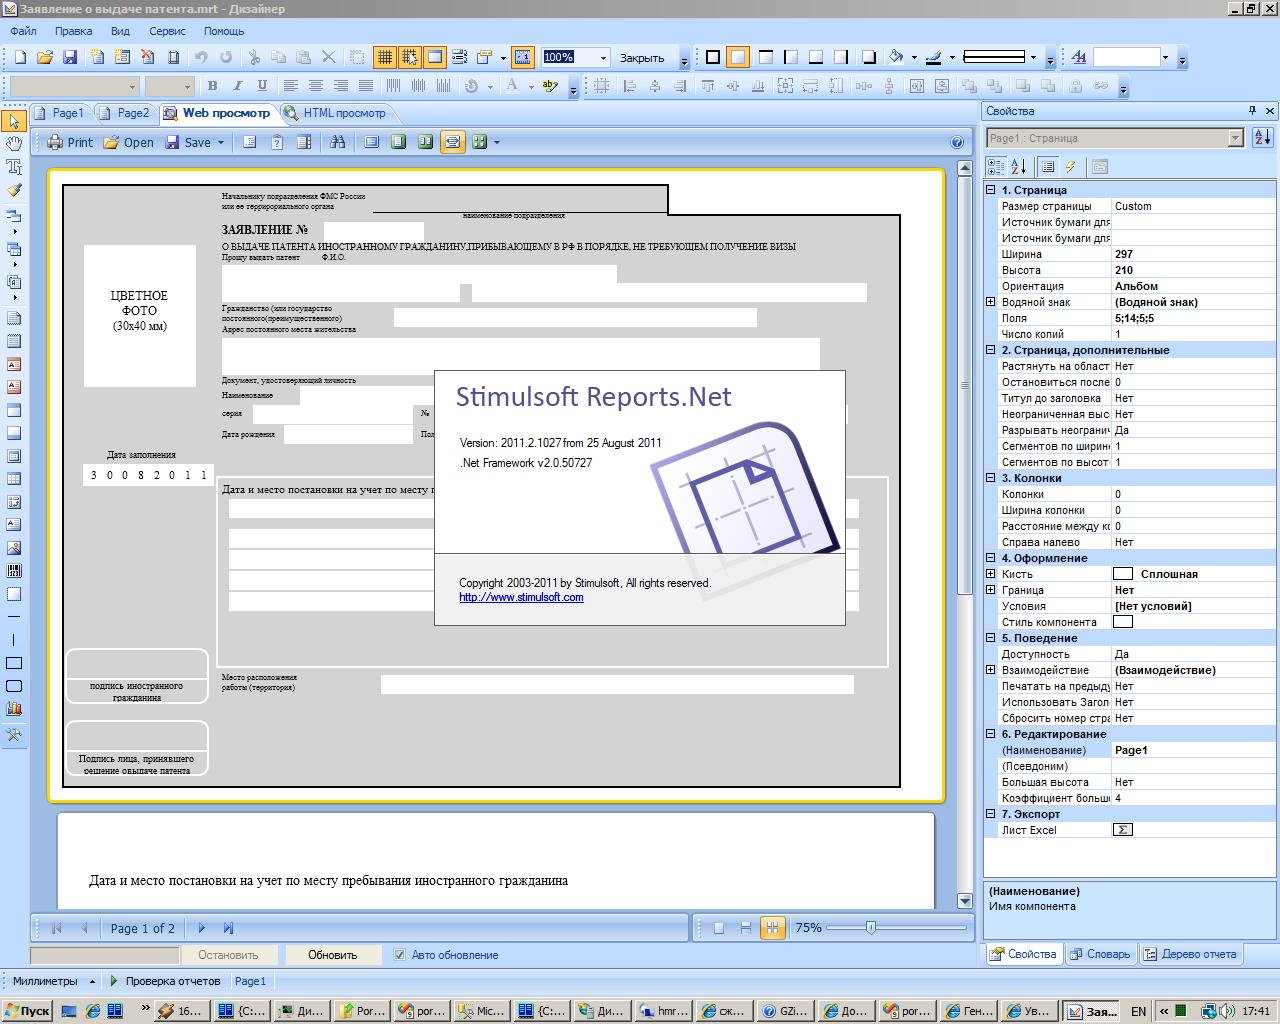This screenshot has width=1280, height=1024.
Task: Click Find binoculars icon in viewer
Action: point(338,142)
